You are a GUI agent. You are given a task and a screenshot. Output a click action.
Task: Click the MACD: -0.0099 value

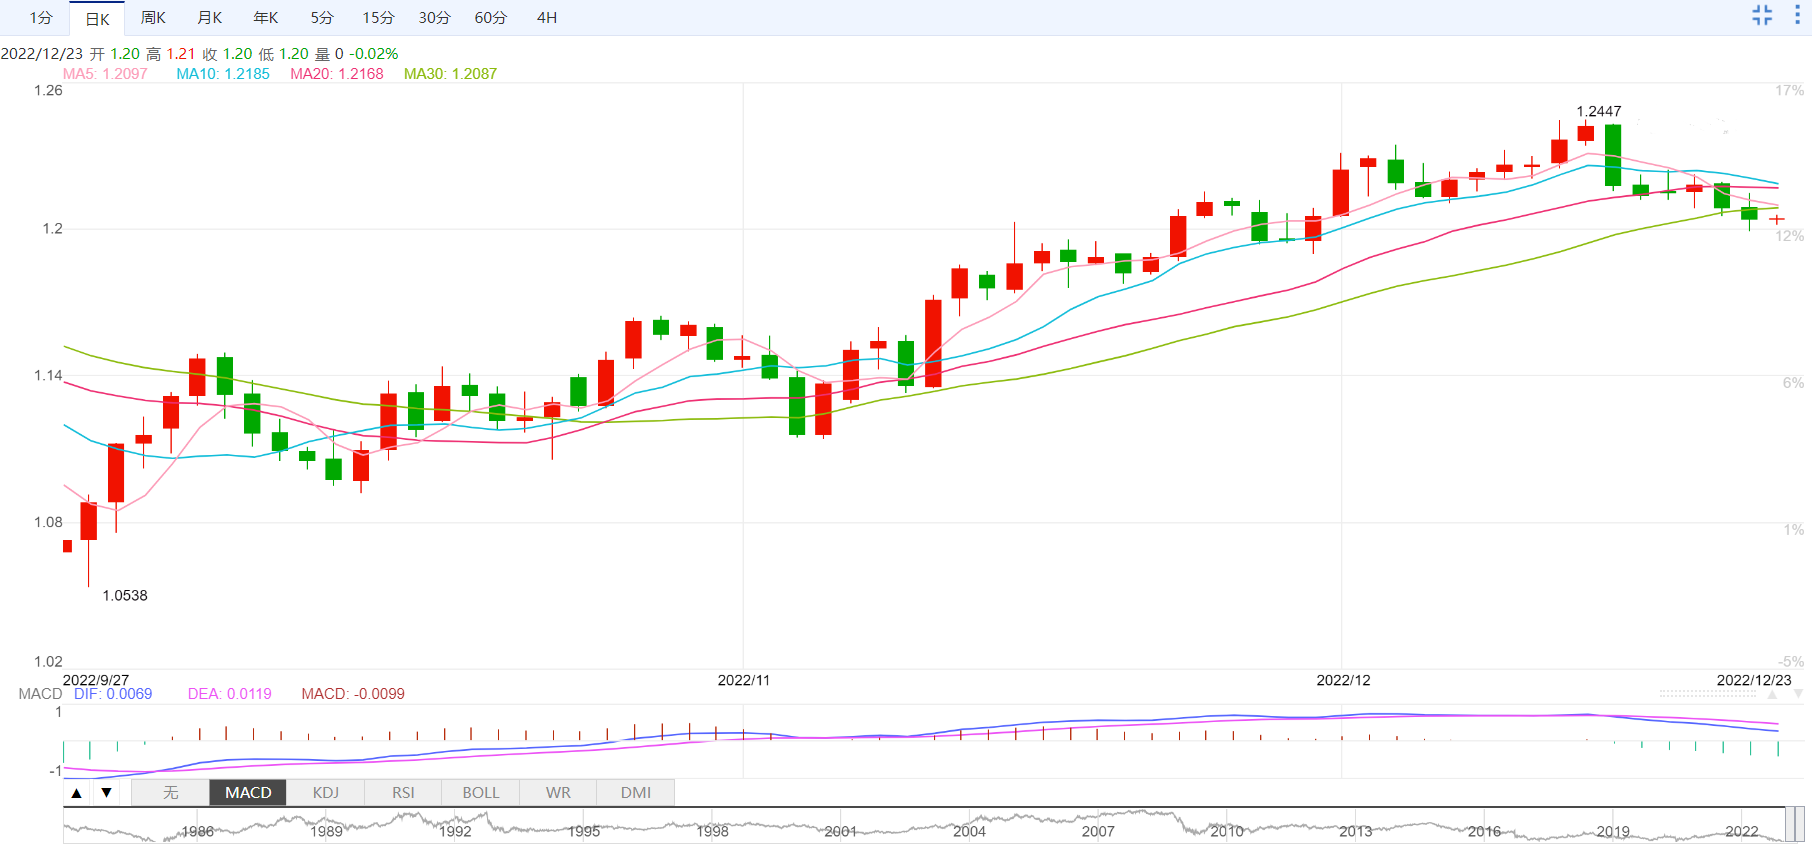[x=353, y=694]
